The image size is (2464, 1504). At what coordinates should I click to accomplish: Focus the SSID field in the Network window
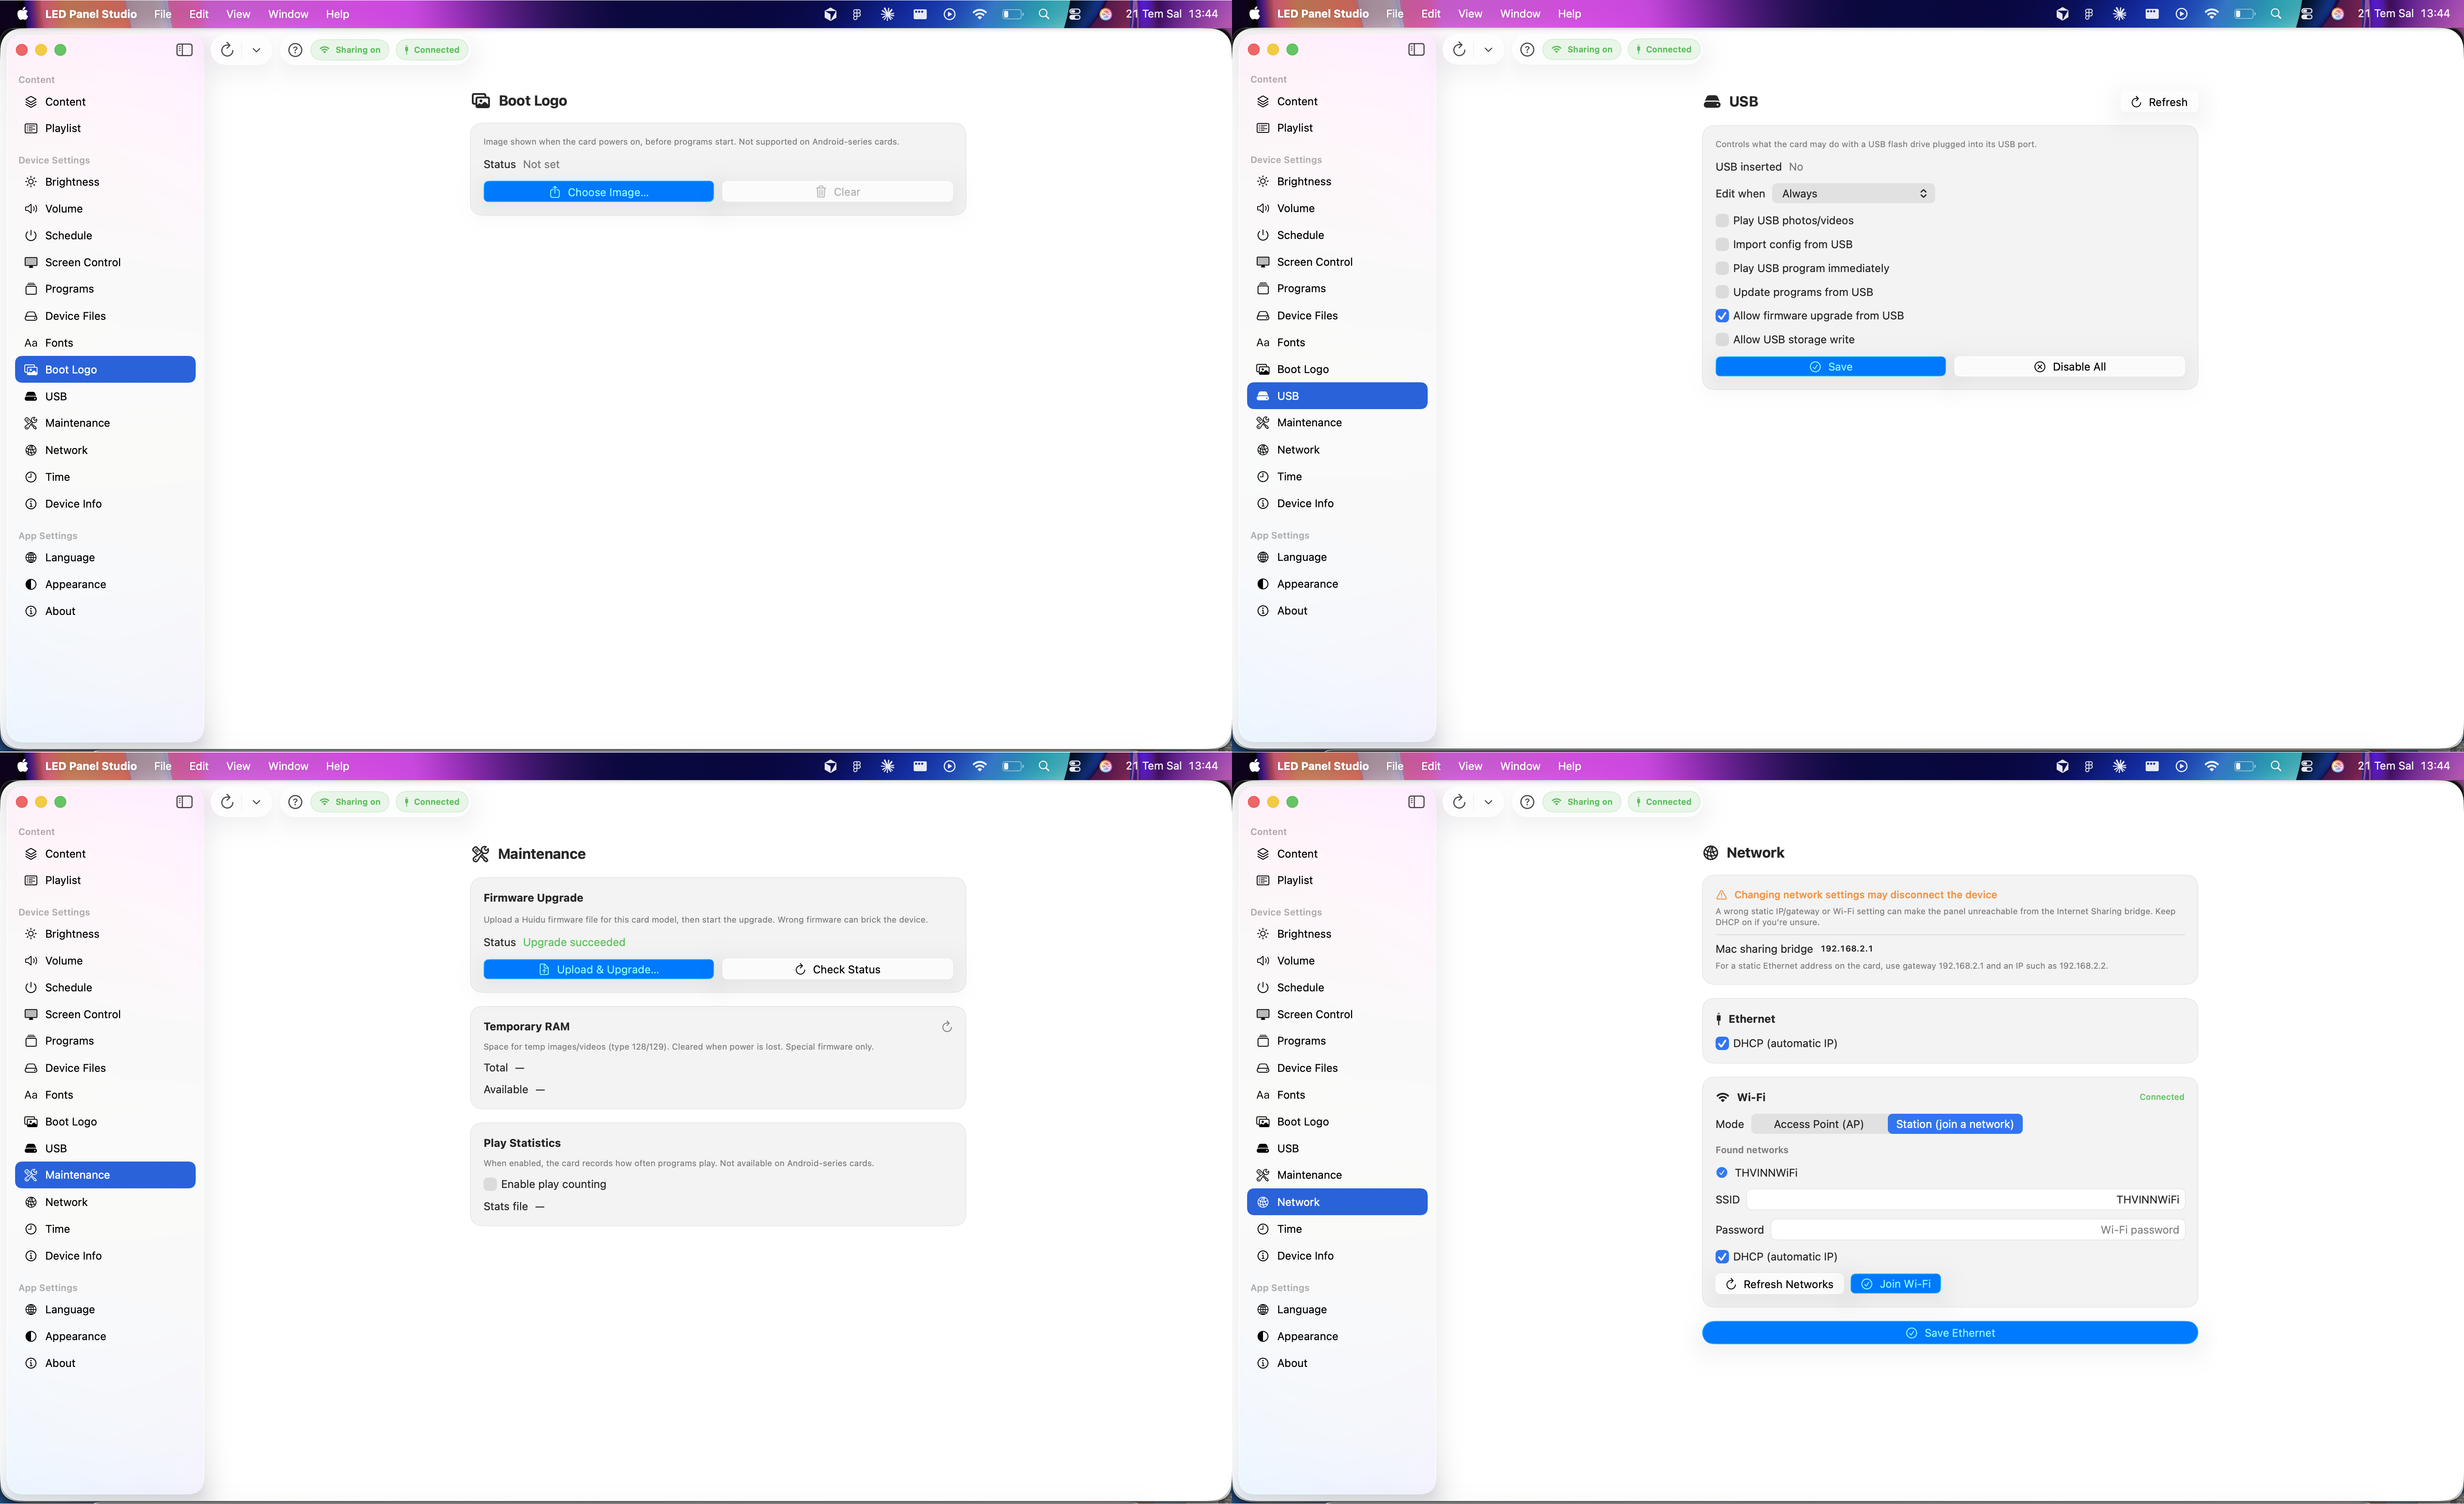[1965, 1200]
